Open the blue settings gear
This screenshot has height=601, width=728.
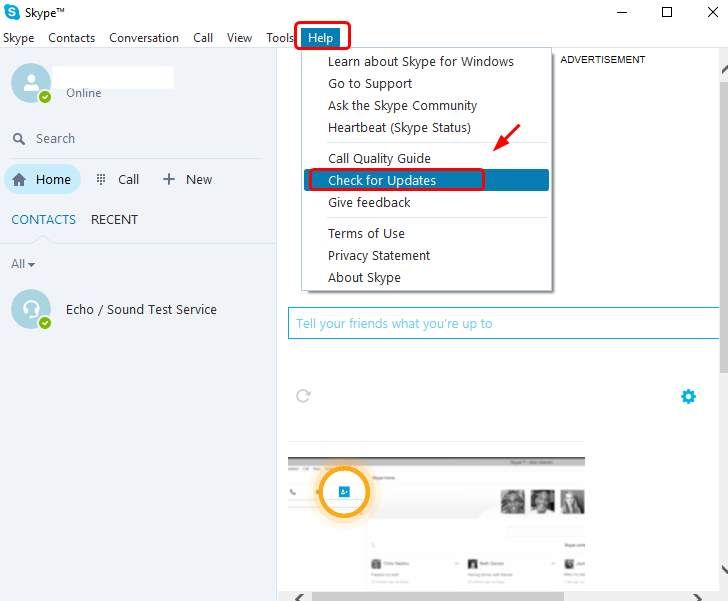click(688, 396)
